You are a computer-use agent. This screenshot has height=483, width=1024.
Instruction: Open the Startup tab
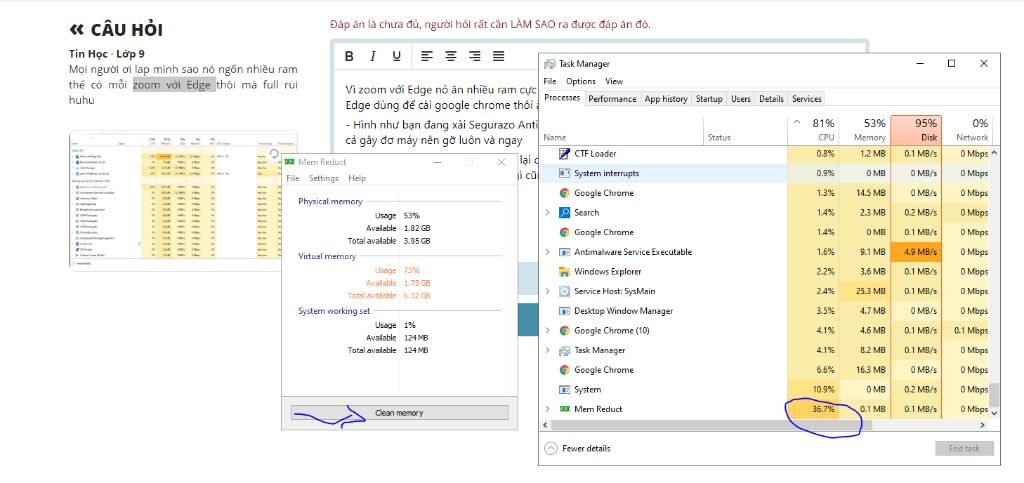(x=709, y=99)
